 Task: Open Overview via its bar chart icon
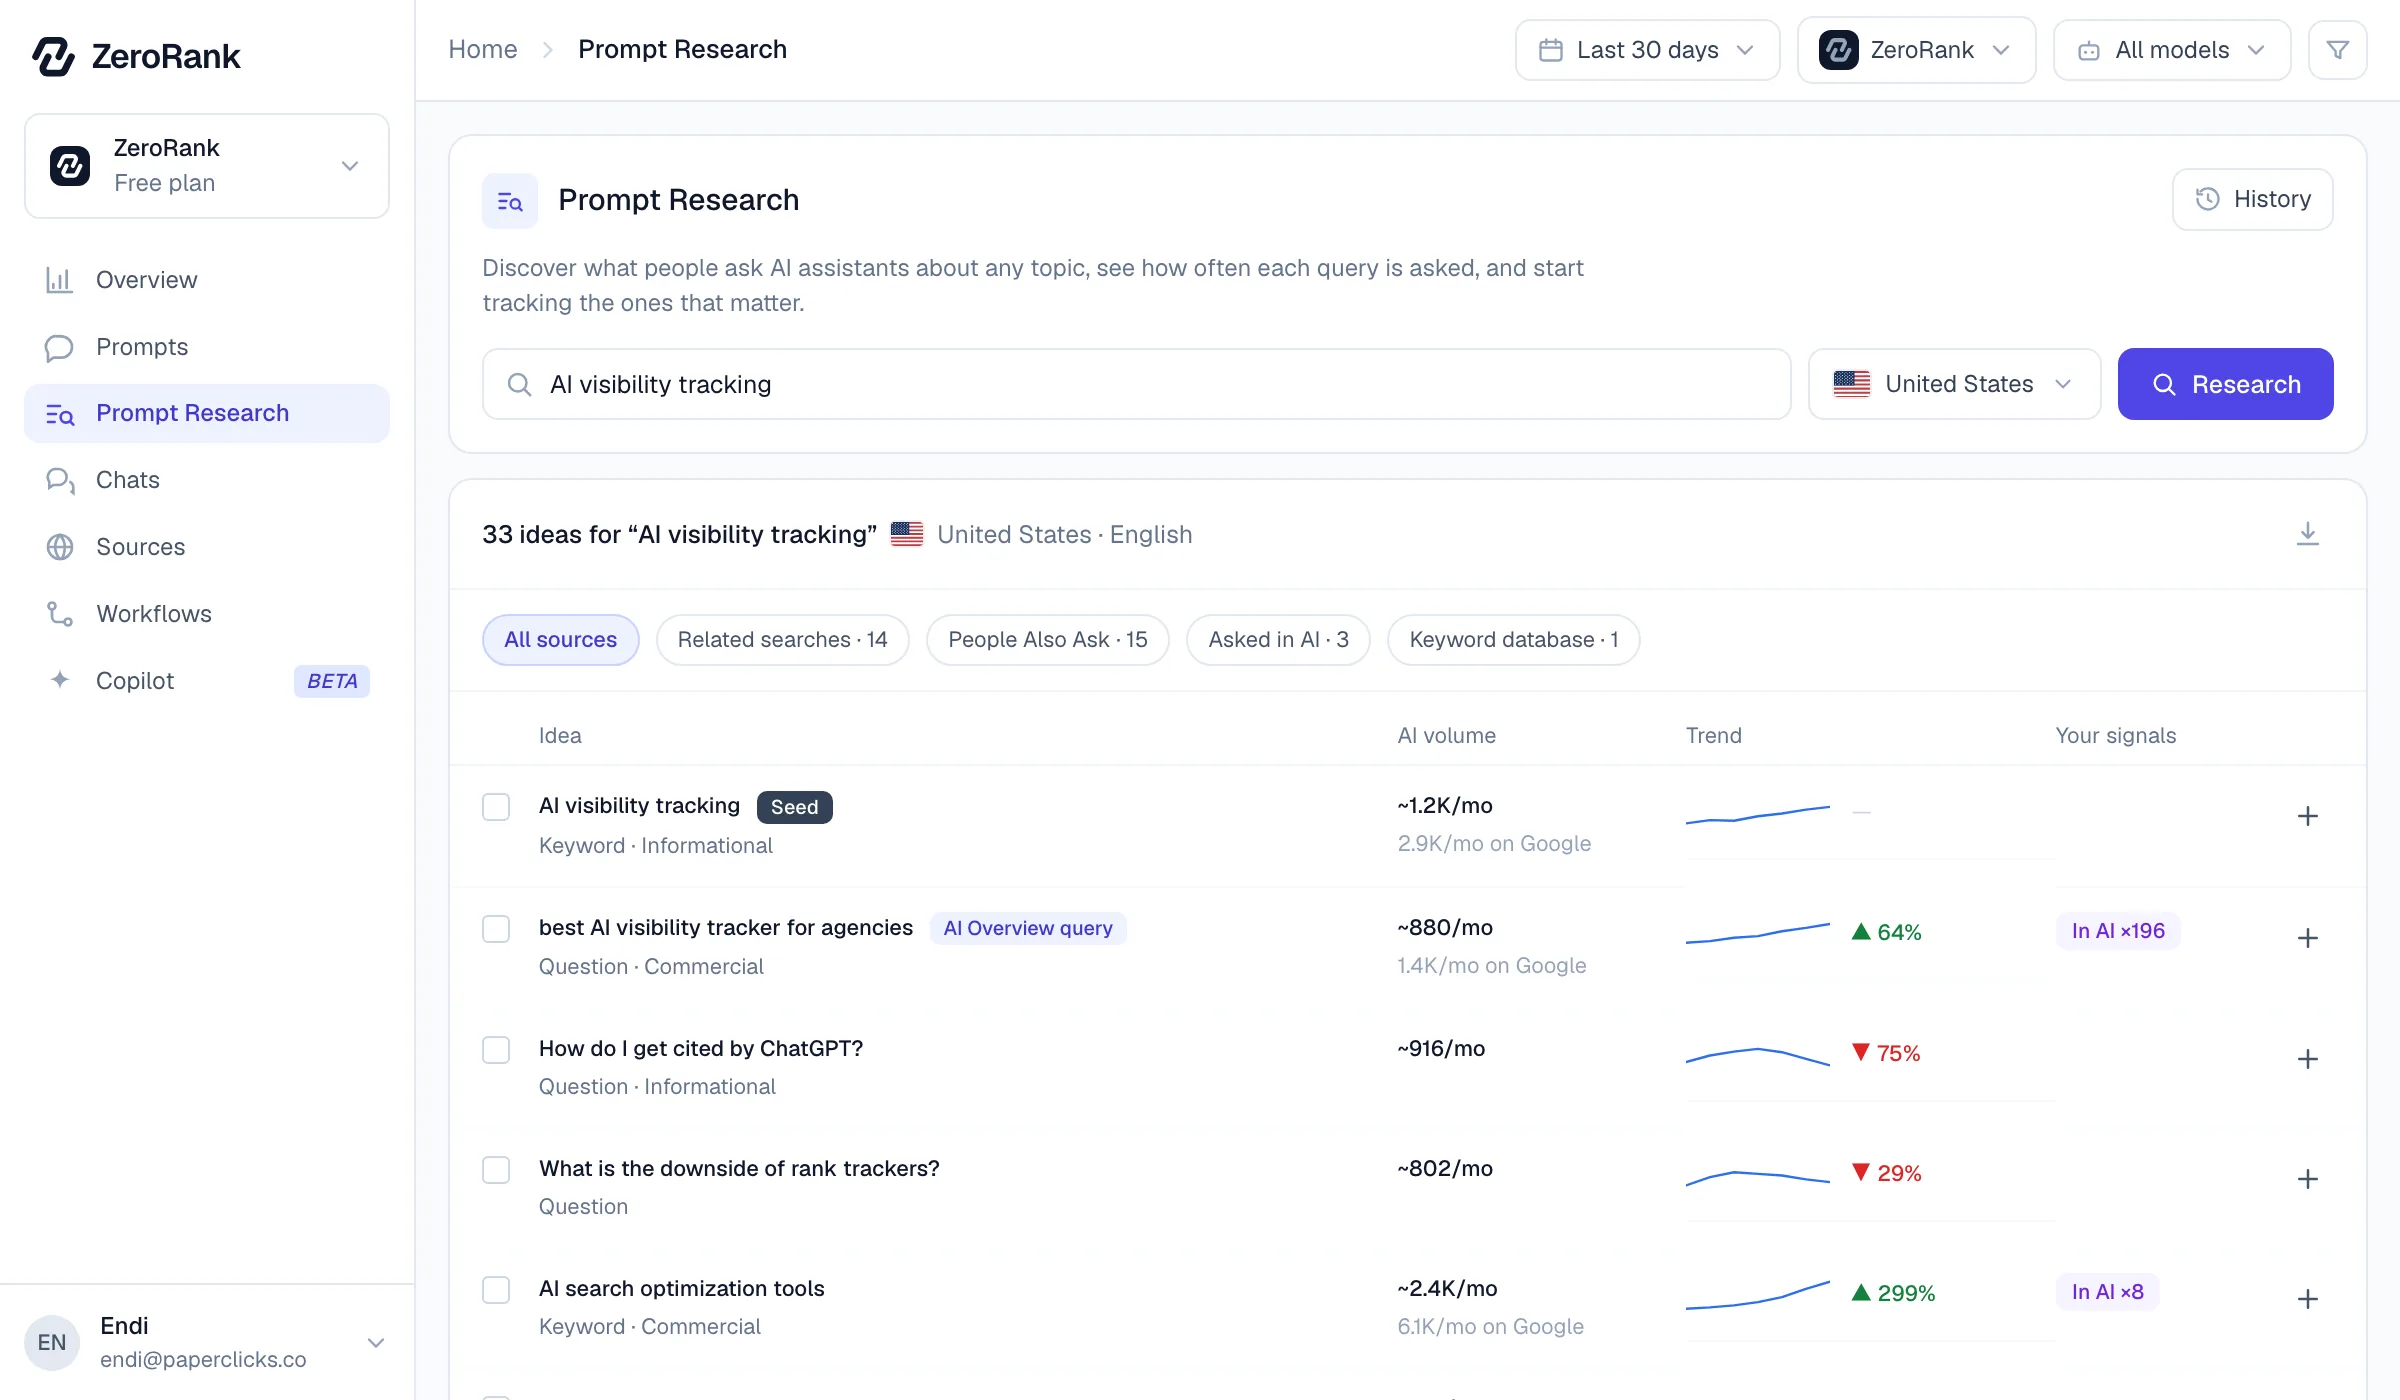click(x=59, y=280)
